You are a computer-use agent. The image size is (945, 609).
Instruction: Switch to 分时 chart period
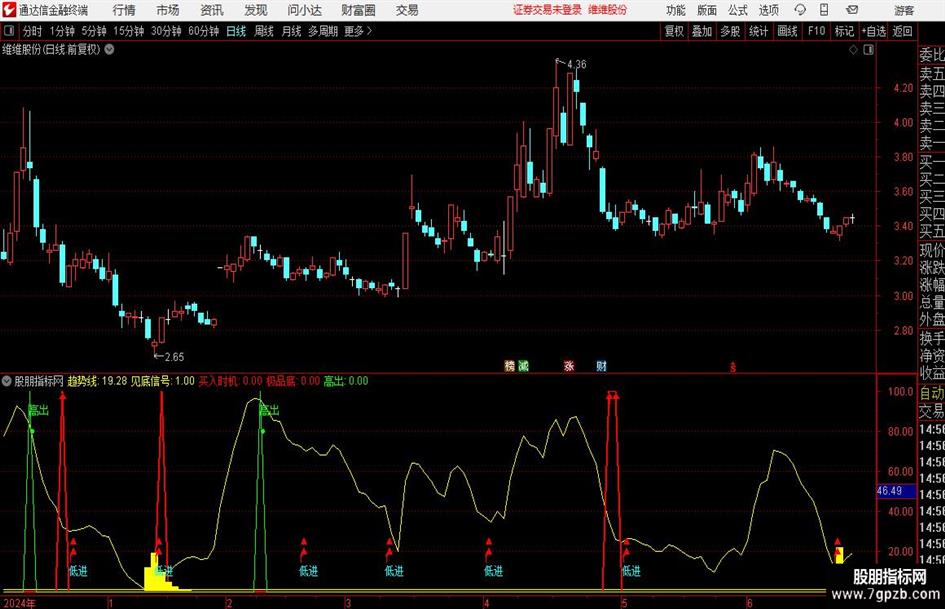pos(33,31)
